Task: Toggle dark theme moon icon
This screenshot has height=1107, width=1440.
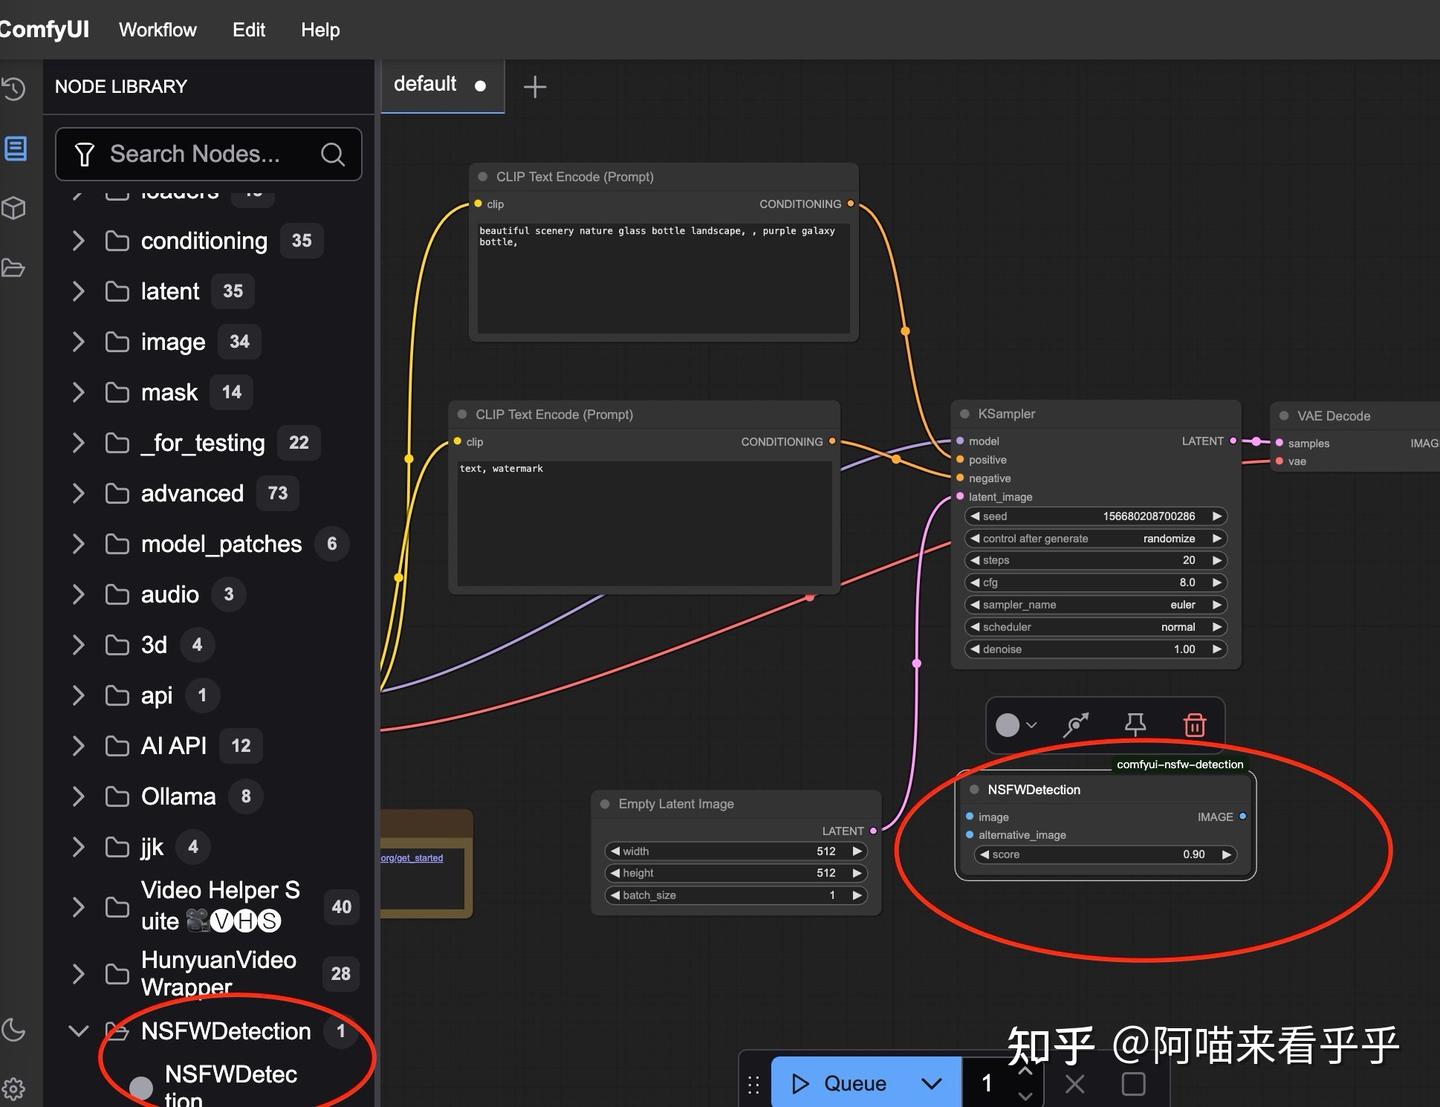Action: 14,1029
